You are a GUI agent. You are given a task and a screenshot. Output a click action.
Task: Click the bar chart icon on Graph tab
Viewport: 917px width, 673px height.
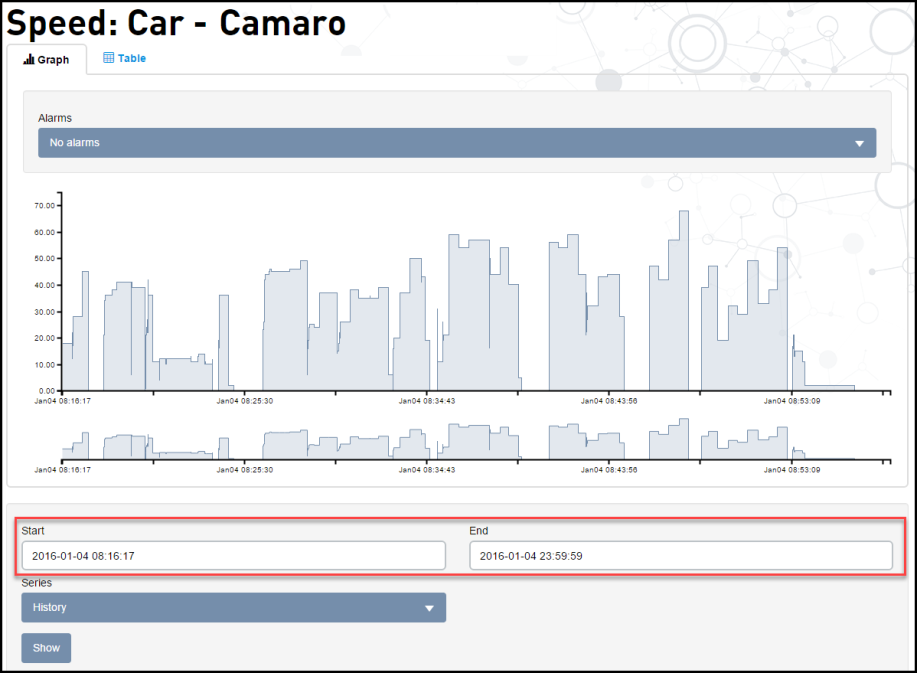tap(29, 60)
